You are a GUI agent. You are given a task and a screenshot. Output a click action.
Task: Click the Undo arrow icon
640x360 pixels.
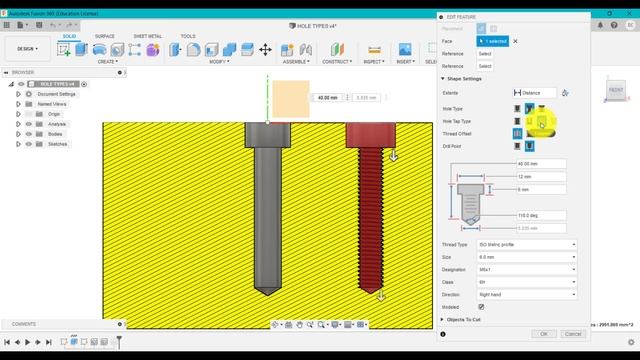pyautogui.click(x=53, y=25)
